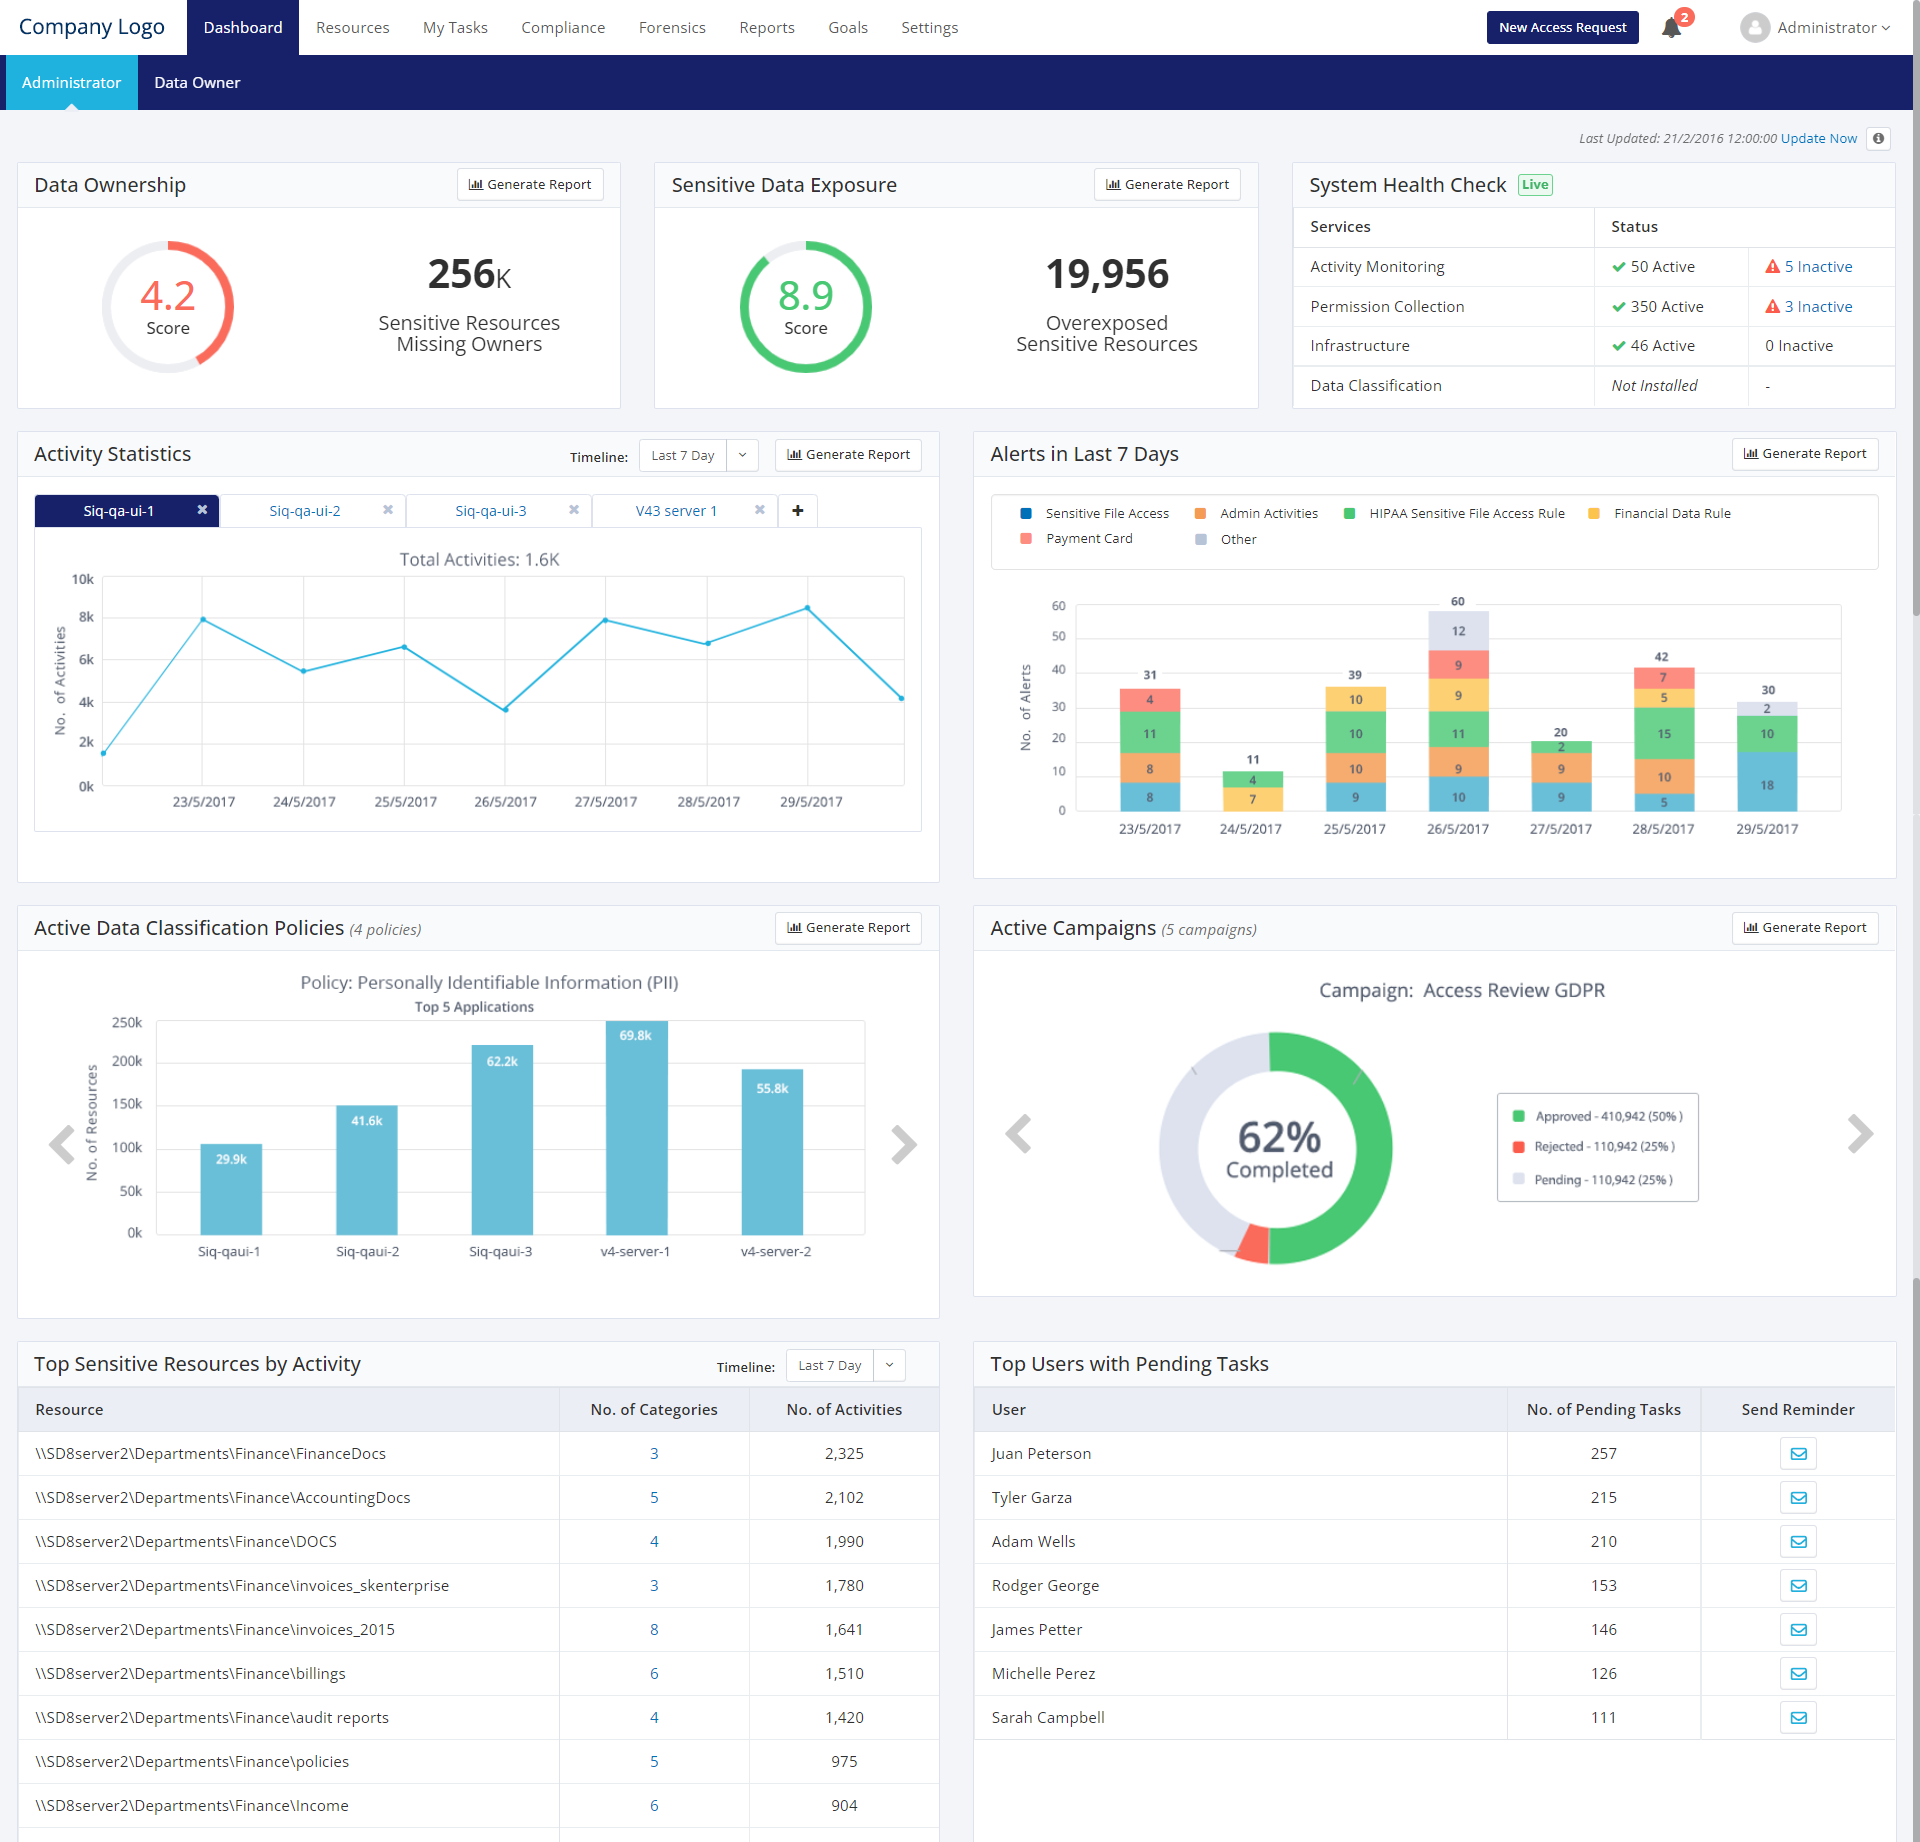Viewport: 1920px width, 1842px height.
Task: Send reminder email to Sarah Campbell
Action: coord(1797,1718)
